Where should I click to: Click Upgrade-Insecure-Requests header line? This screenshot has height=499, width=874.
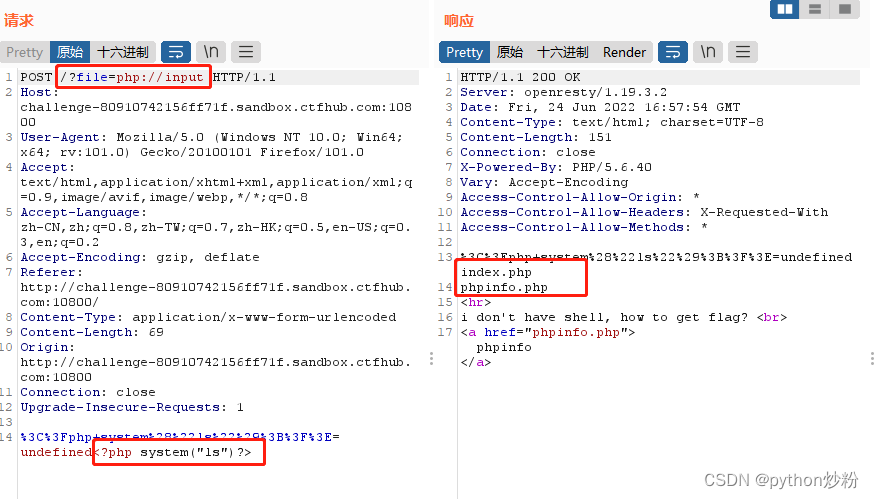[x=132, y=408]
